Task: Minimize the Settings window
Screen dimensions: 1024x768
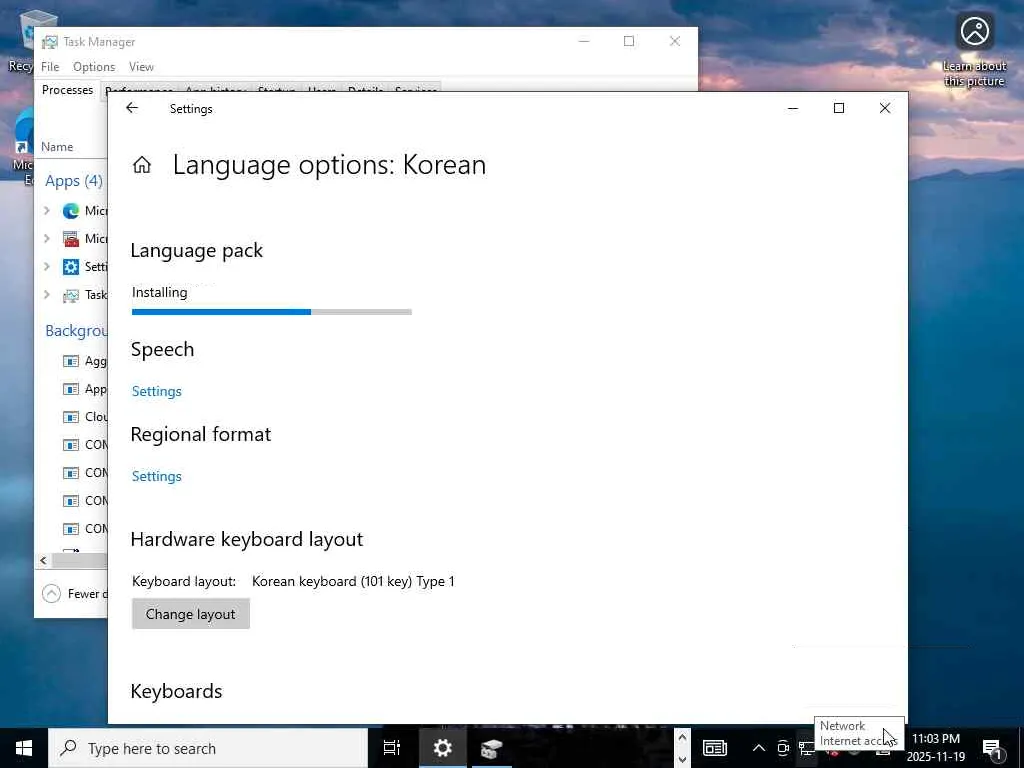Action: (x=793, y=108)
